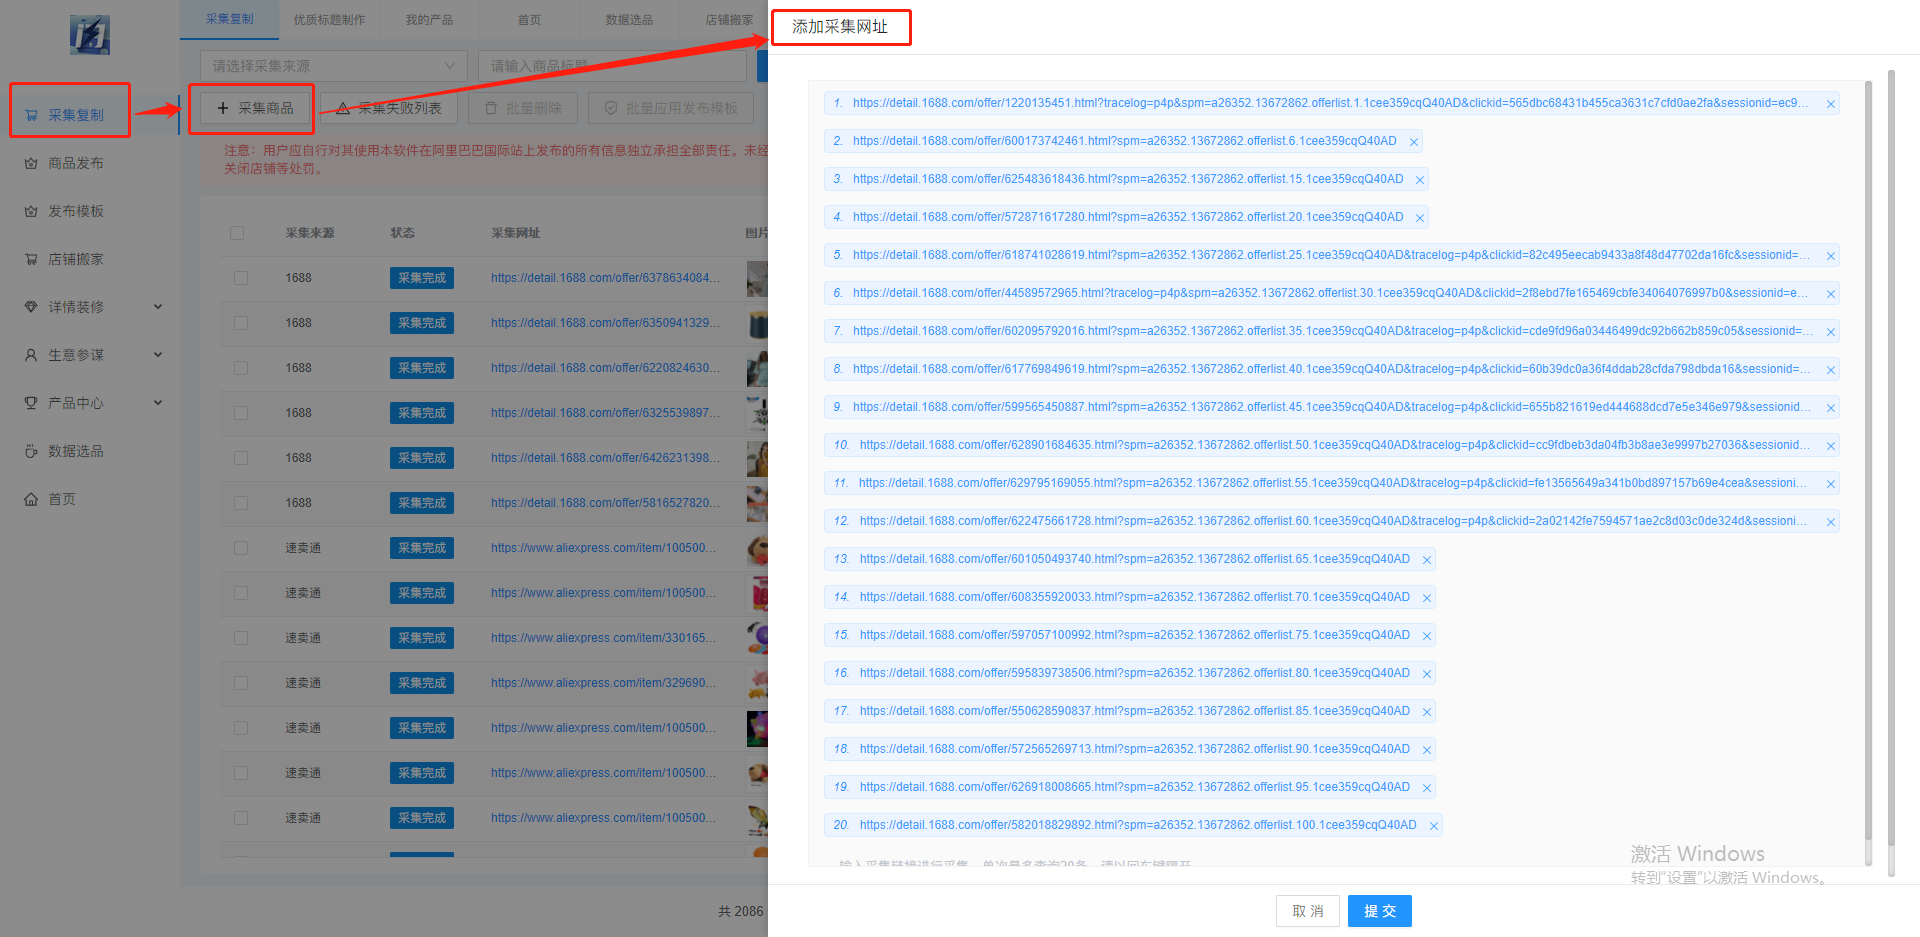Open the aliexpress.com/item/330165 link
1920x937 pixels.
click(x=603, y=638)
